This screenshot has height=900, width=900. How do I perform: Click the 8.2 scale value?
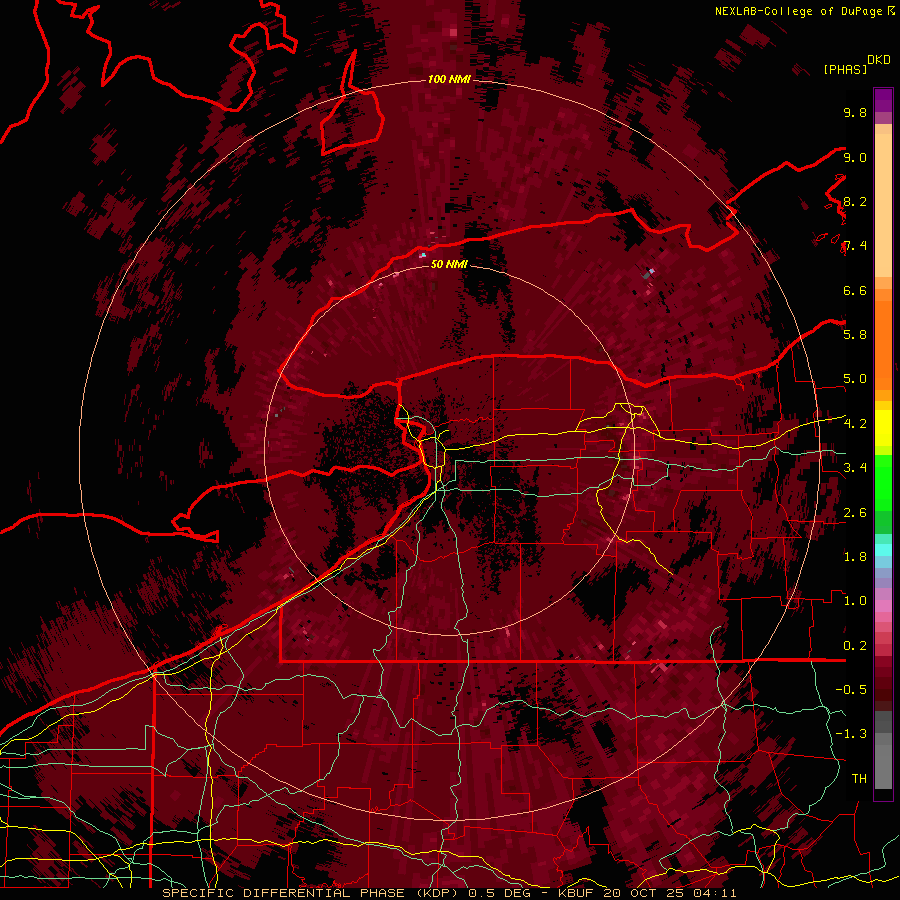click(x=855, y=201)
